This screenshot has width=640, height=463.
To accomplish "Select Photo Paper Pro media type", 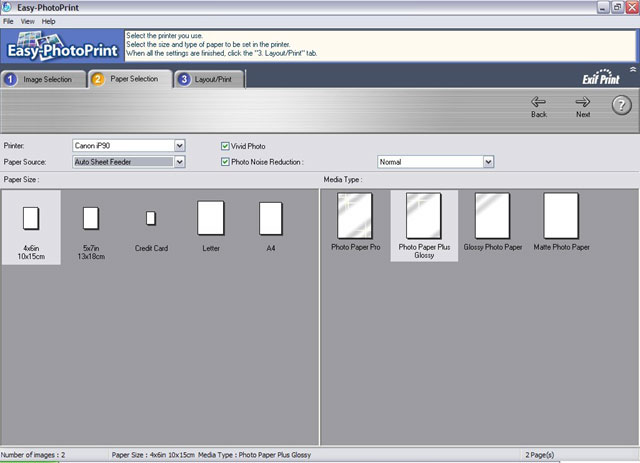I will pos(355,216).
